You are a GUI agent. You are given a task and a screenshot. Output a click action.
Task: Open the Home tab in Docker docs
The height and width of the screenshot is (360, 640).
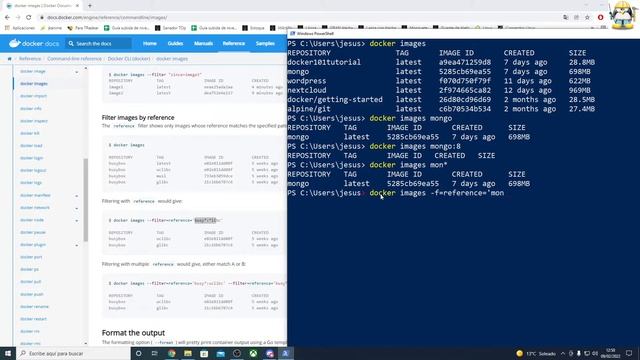click(150, 43)
